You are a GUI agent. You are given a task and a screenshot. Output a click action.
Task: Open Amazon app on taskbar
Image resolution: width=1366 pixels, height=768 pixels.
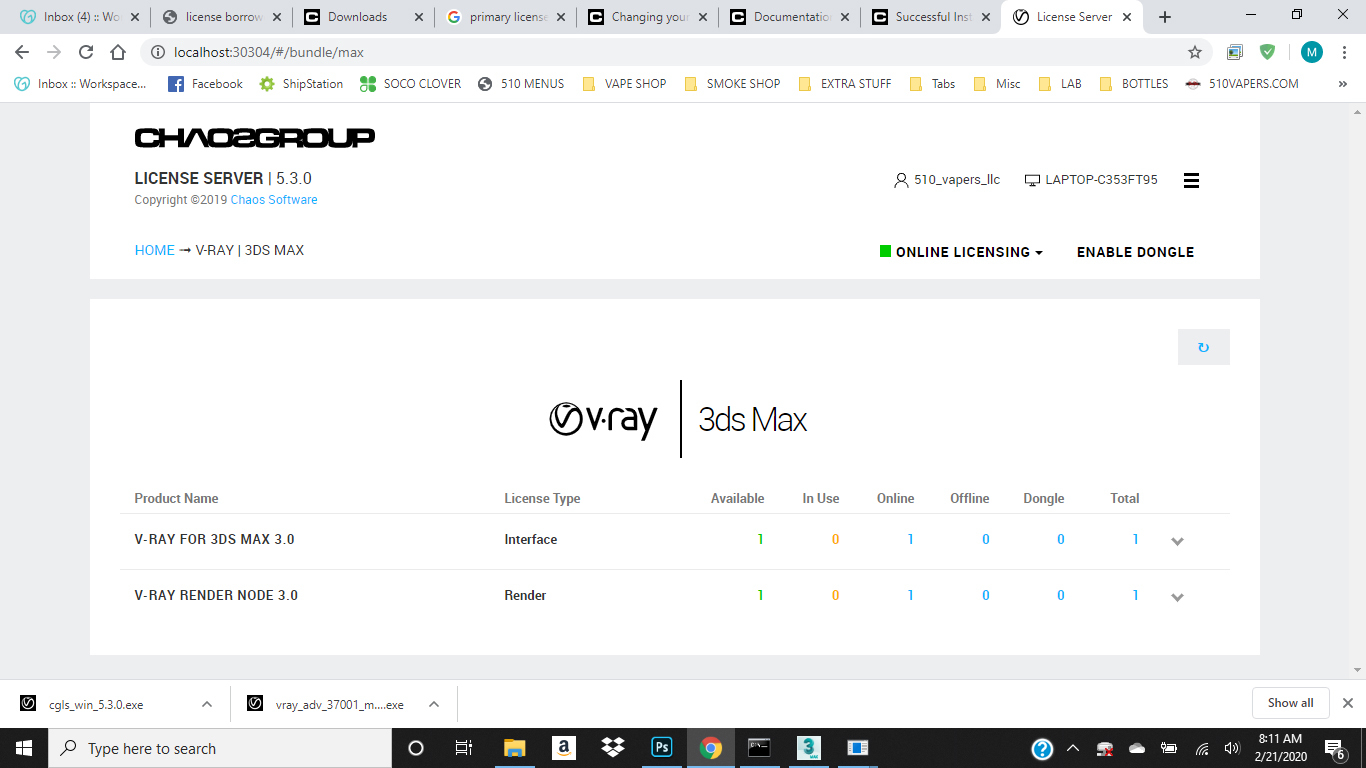click(x=563, y=748)
